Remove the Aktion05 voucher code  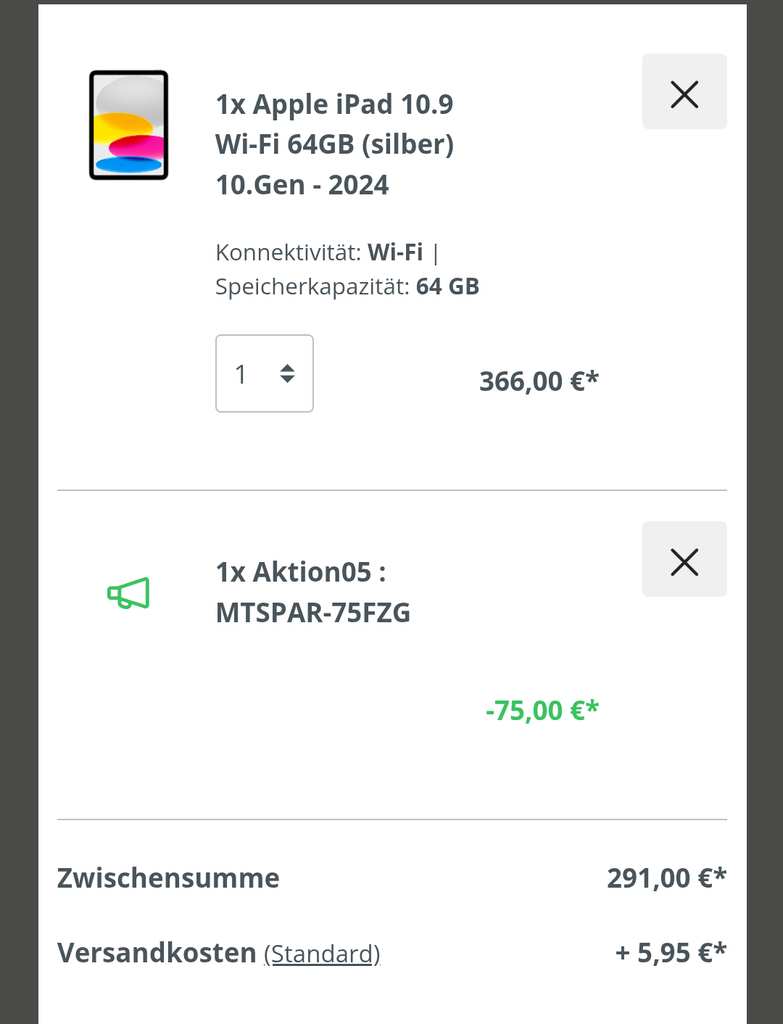point(684,560)
